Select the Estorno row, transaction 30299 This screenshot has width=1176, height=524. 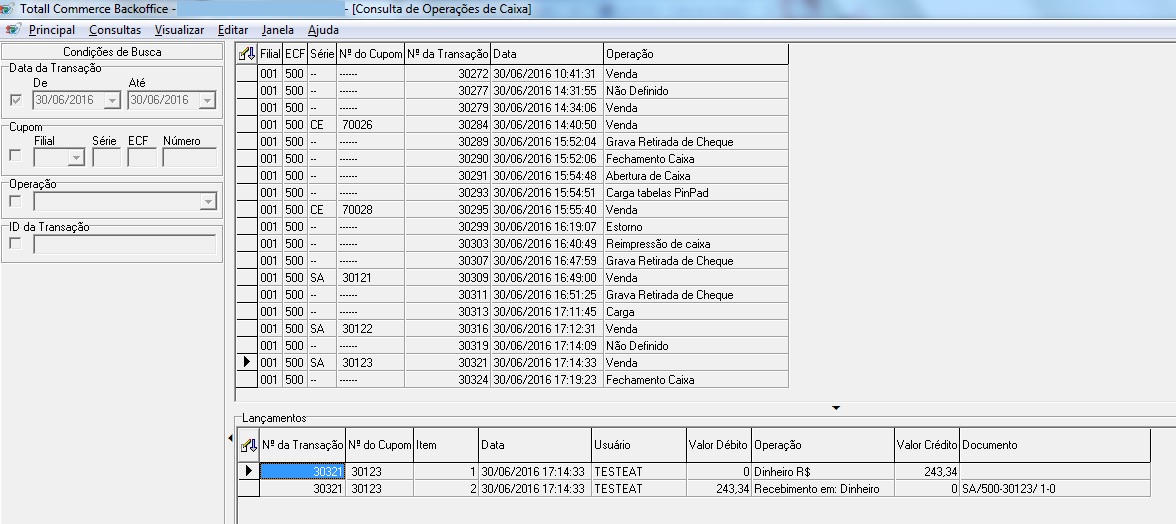623,227
